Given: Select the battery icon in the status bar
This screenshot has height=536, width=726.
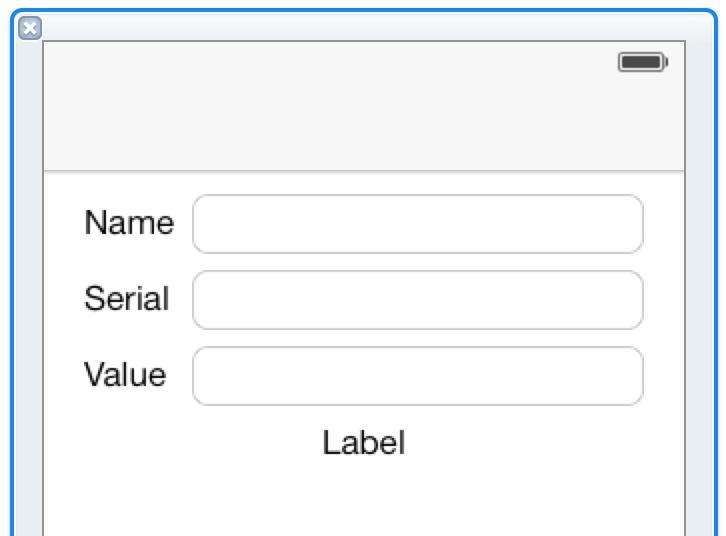Looking at the screenshot, I should click(x=643, y=62).
